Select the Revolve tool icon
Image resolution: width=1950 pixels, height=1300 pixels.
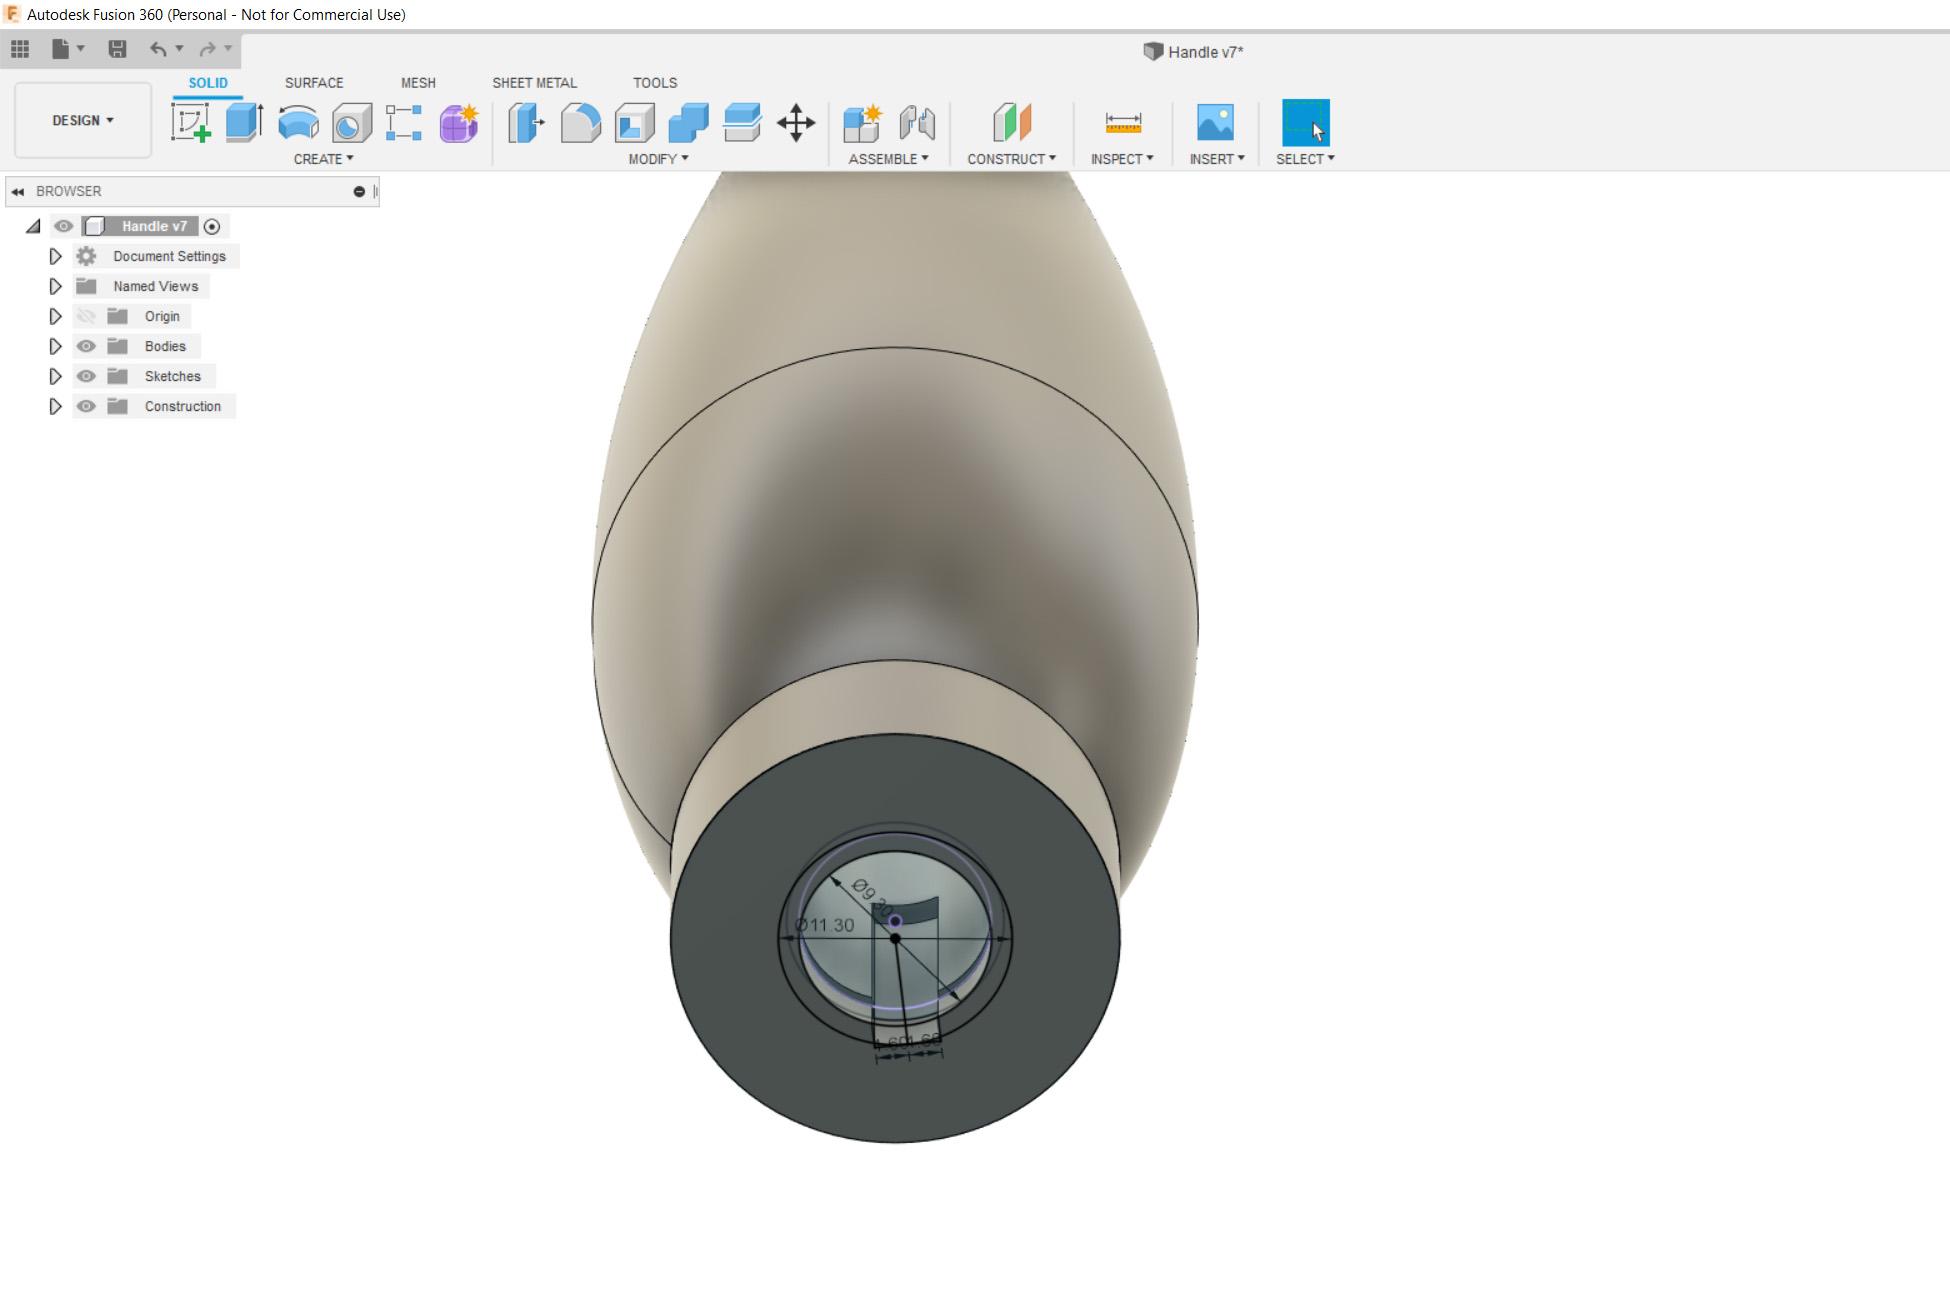point(298,123)
